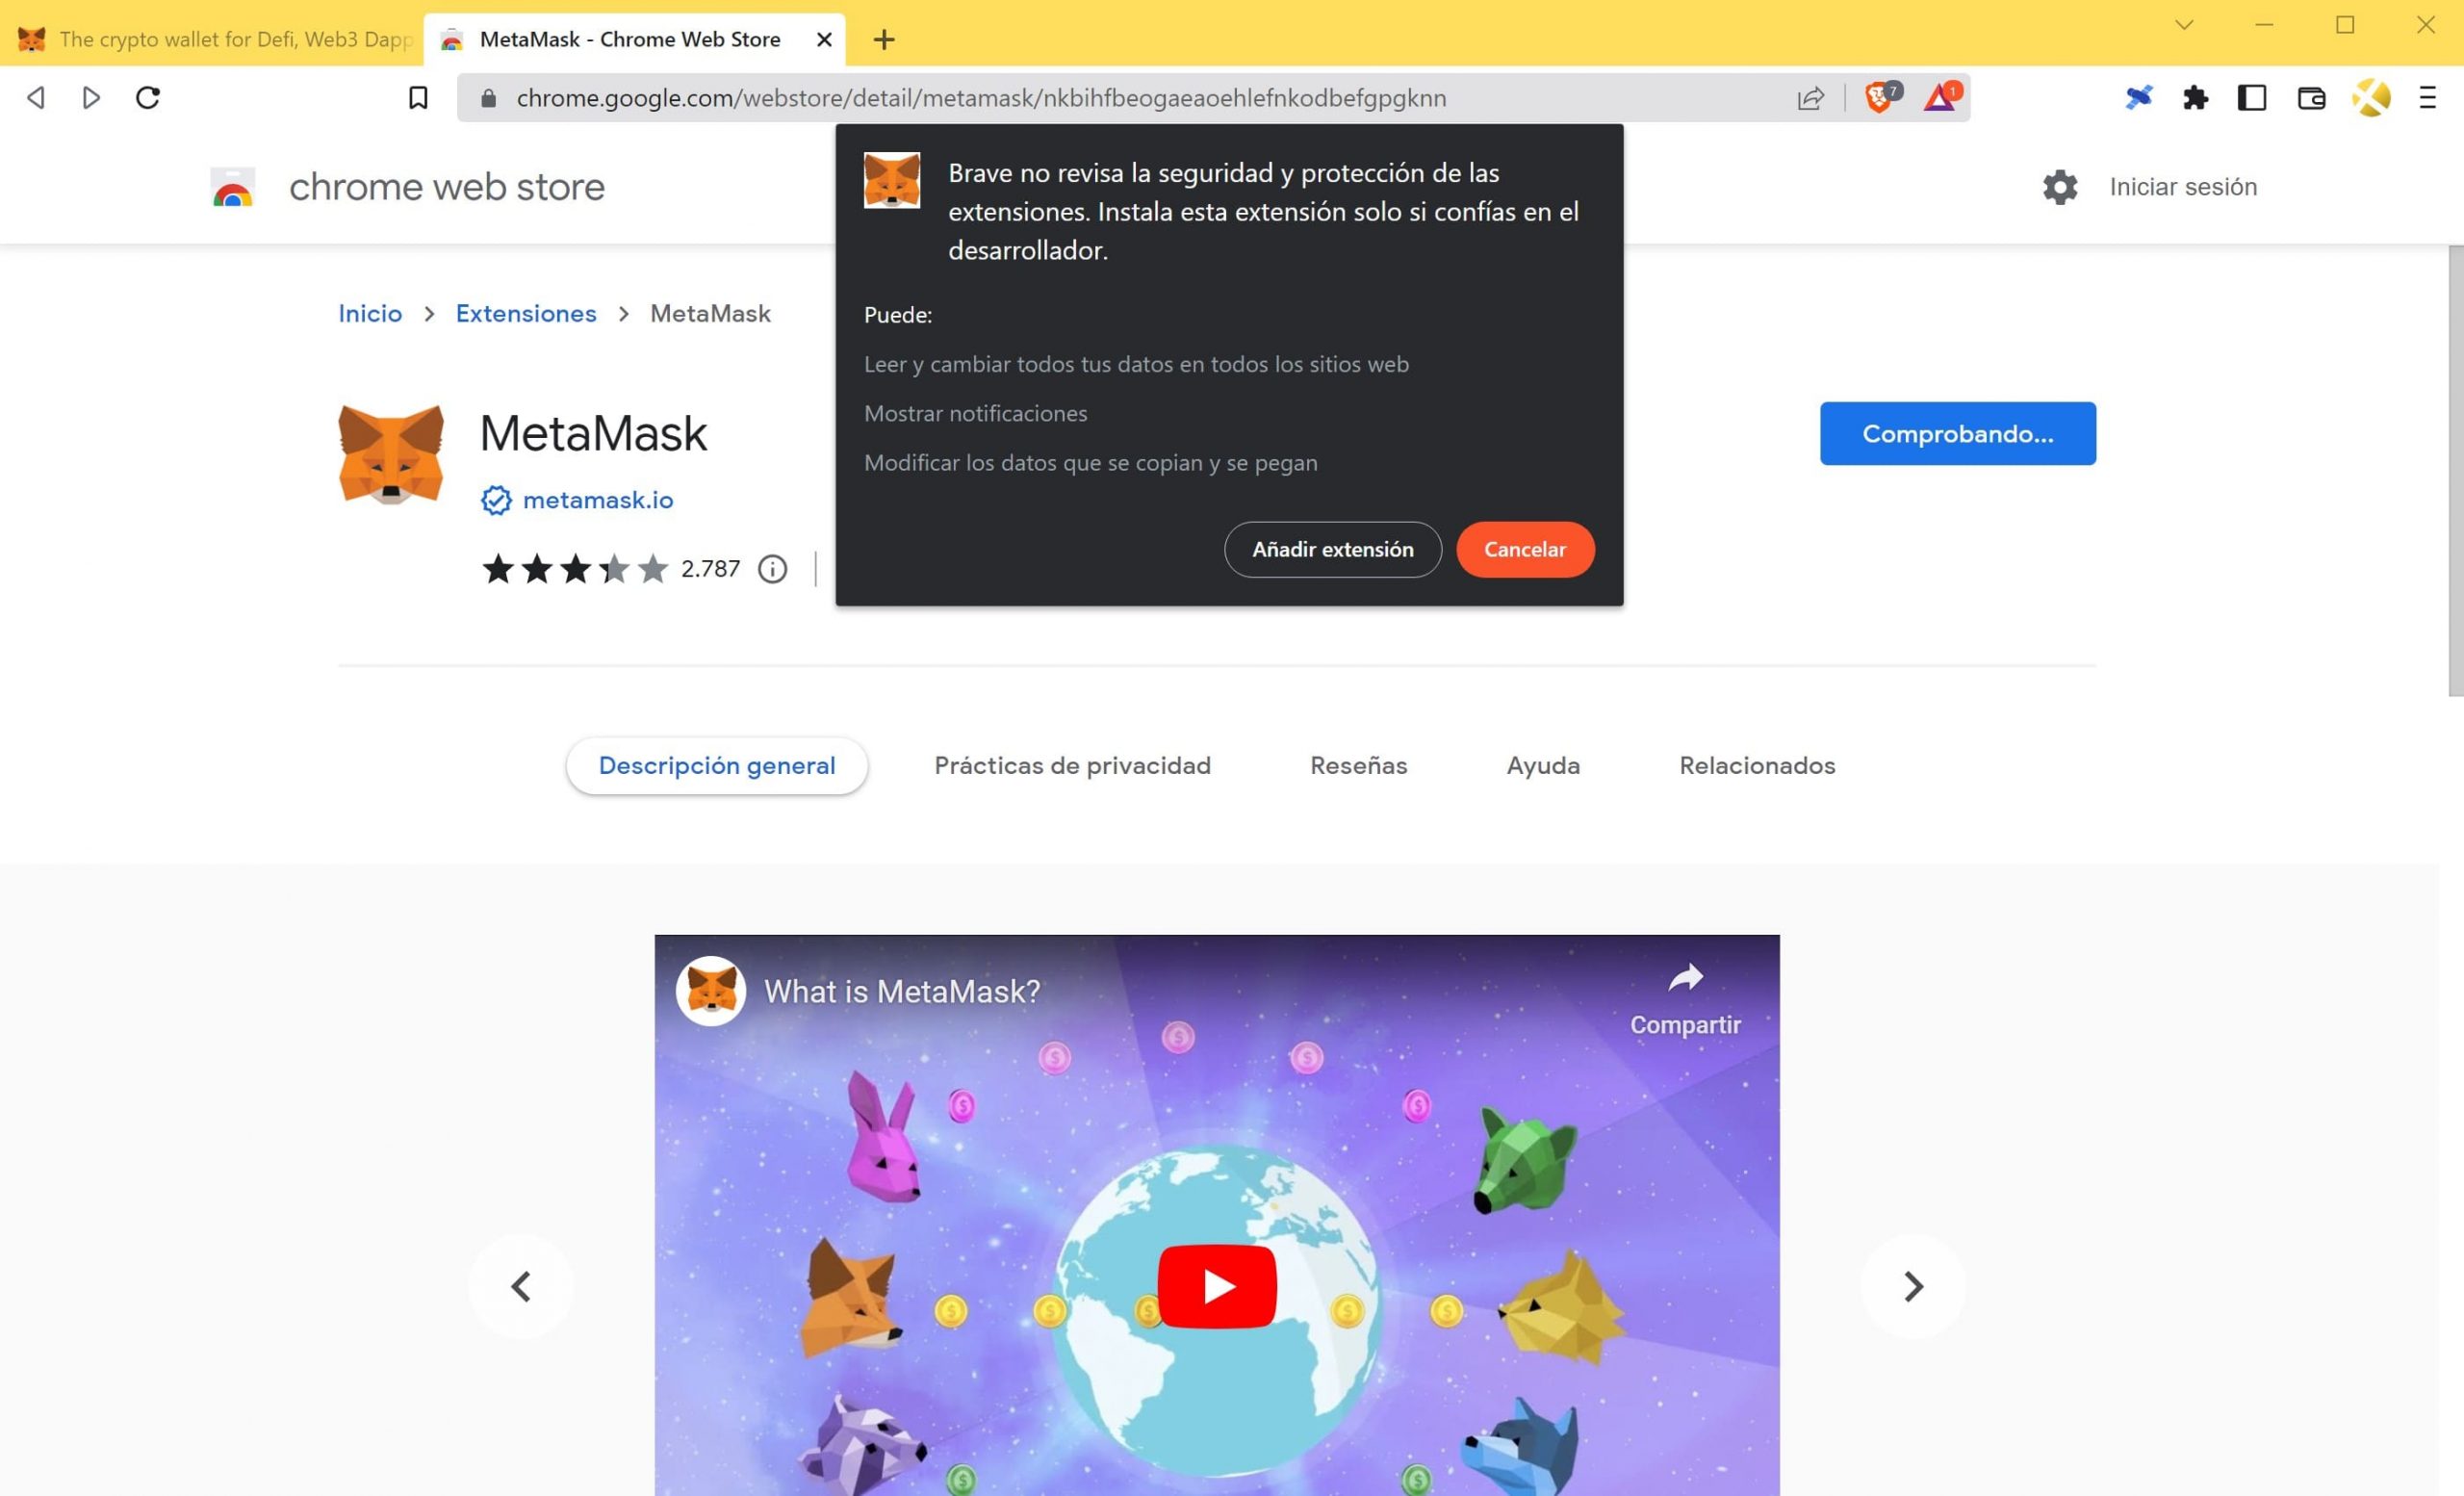This screenshot has width=2464, height=1496.
Task: Go forward with browser forward arrow
Action: point(91,97)
